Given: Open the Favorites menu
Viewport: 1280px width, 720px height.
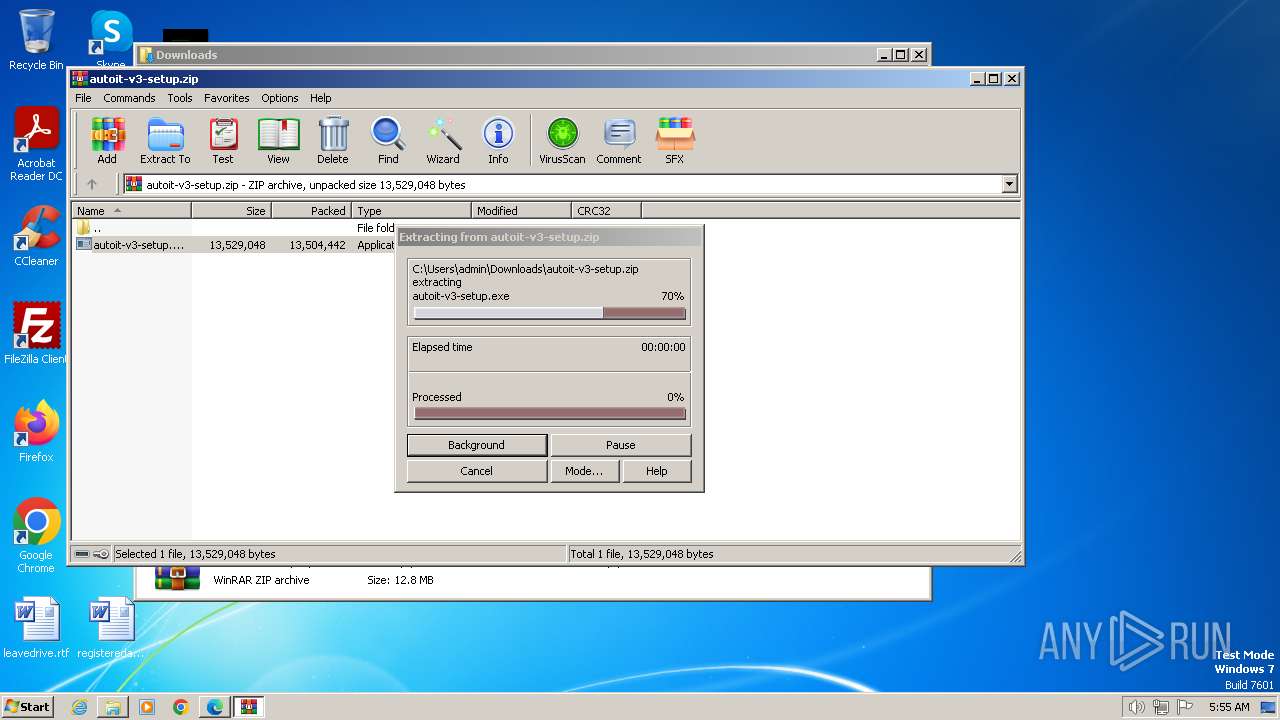Looking at the screenshot, I should [x=227, y=98].
